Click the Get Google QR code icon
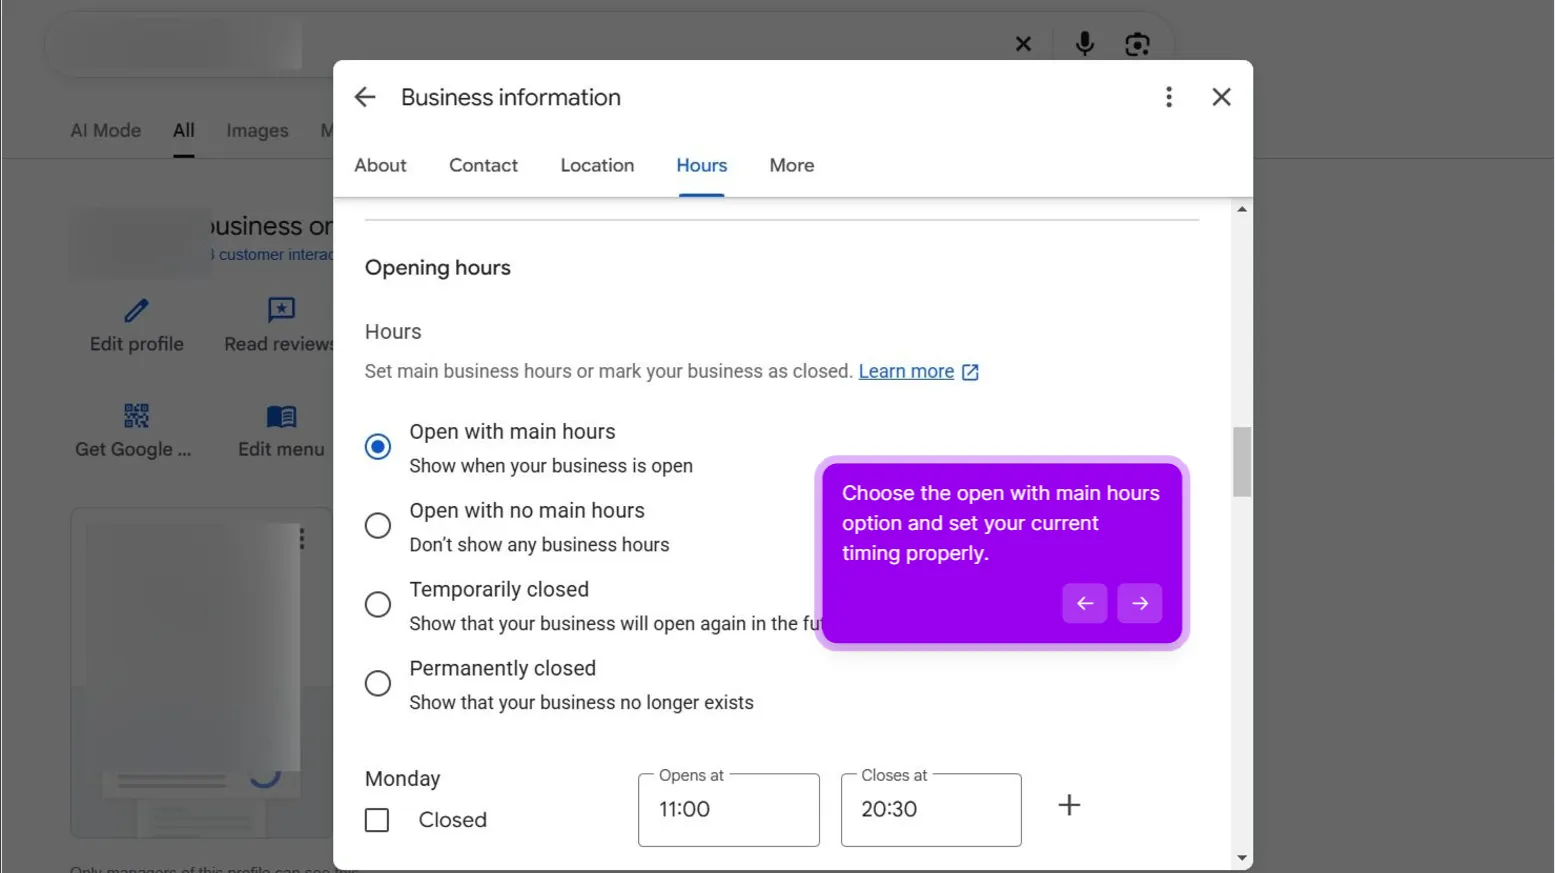Viewport: 1555px width, 873px height. click(136, 416)
